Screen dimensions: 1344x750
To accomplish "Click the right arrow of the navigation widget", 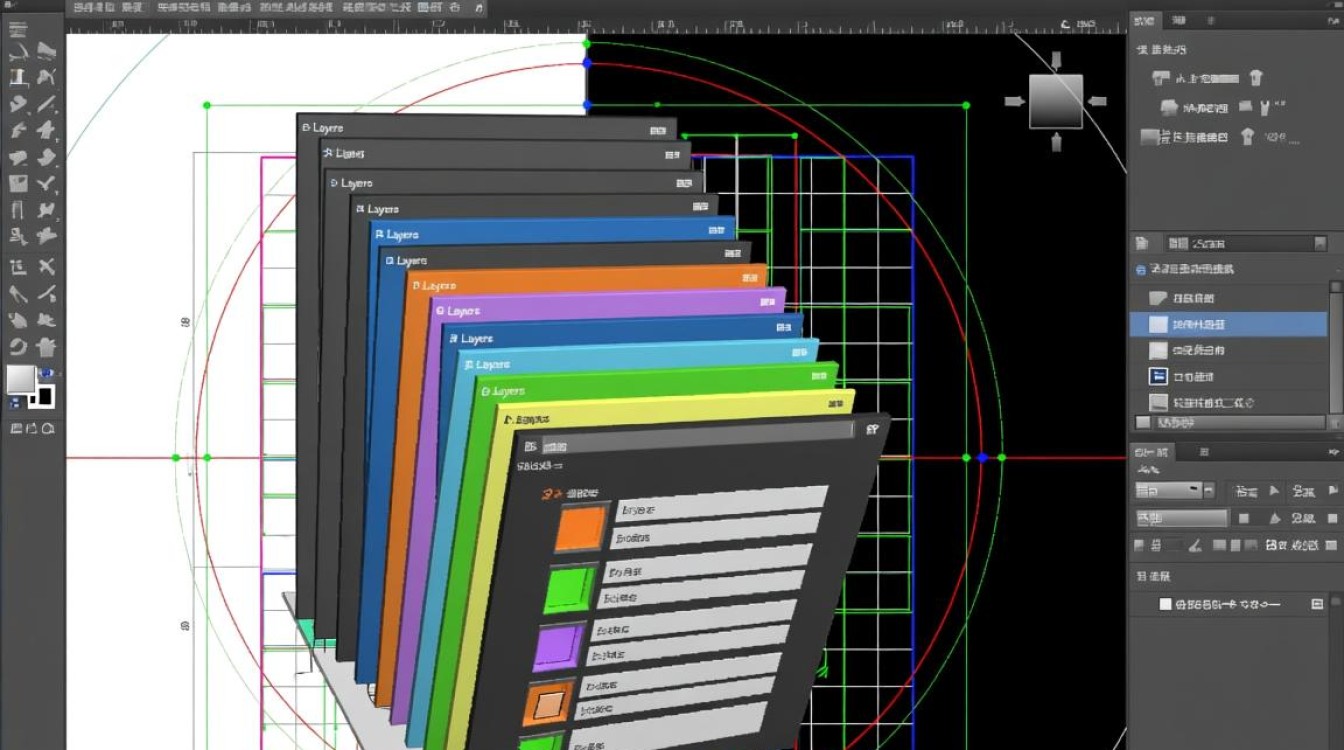I will [1097, 100].
